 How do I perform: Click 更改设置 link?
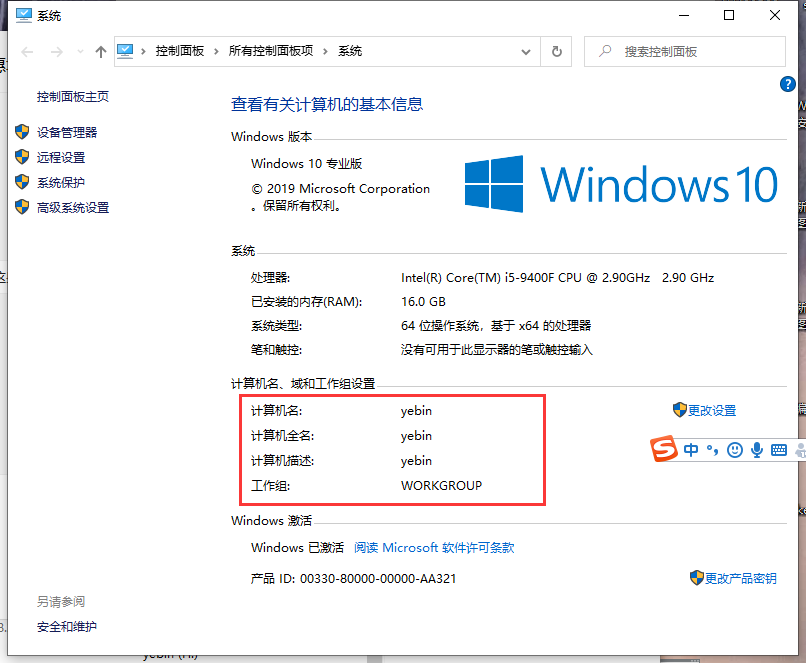tap(712, 411)
